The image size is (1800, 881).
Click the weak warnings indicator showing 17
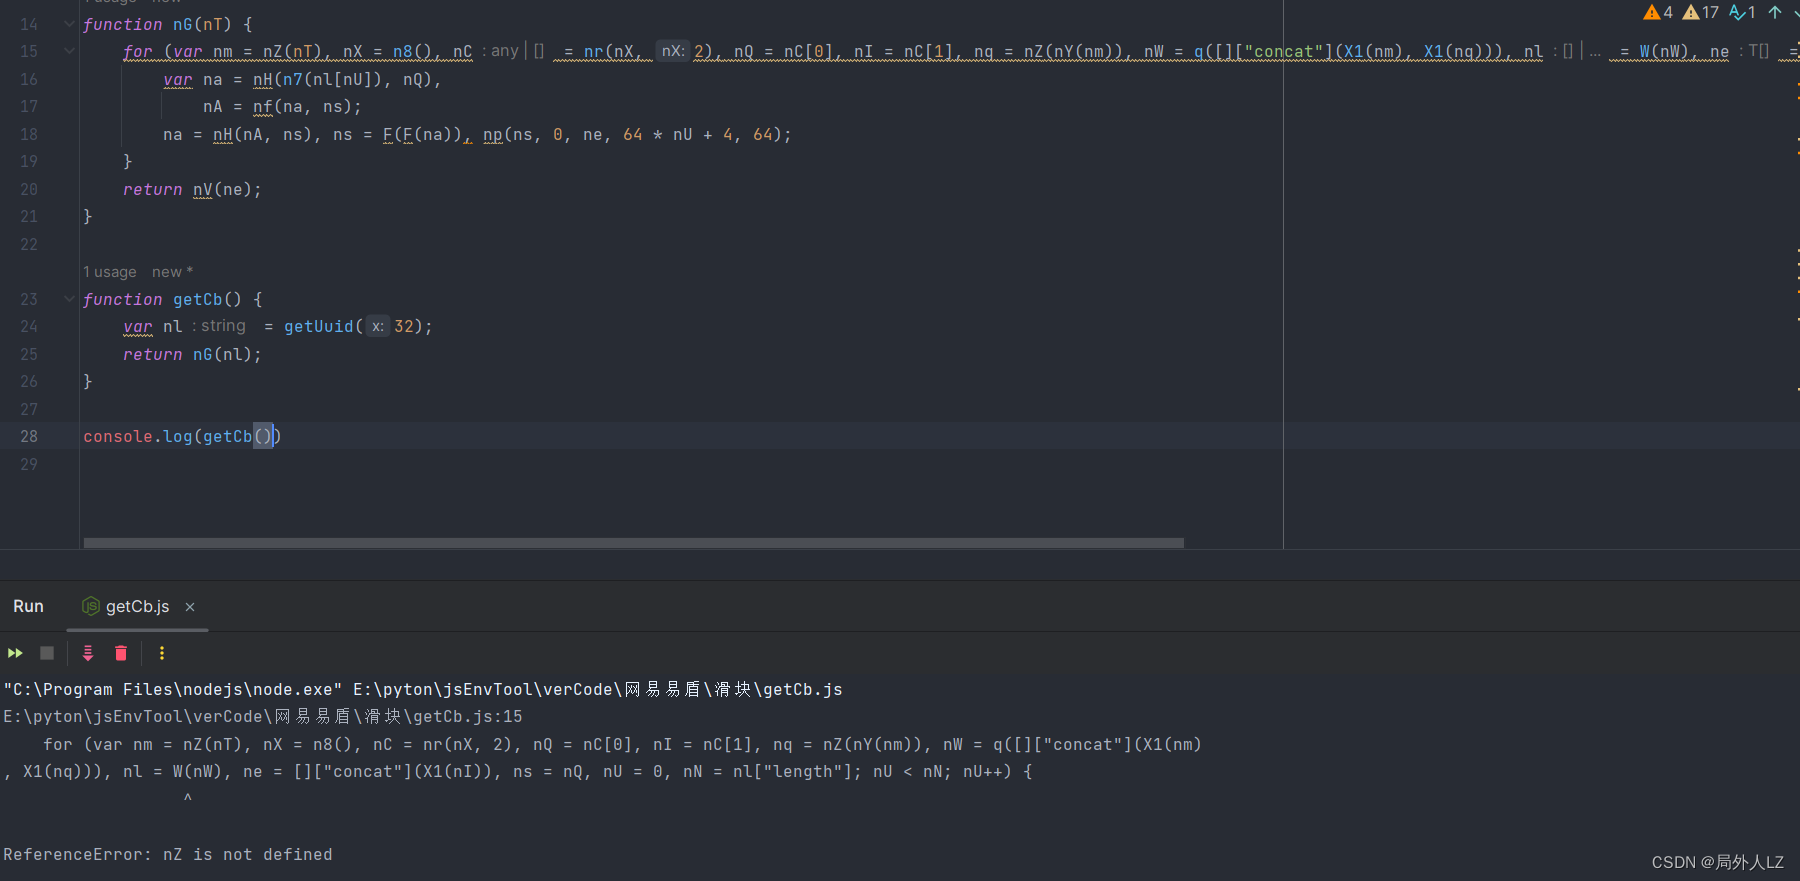1701,12
